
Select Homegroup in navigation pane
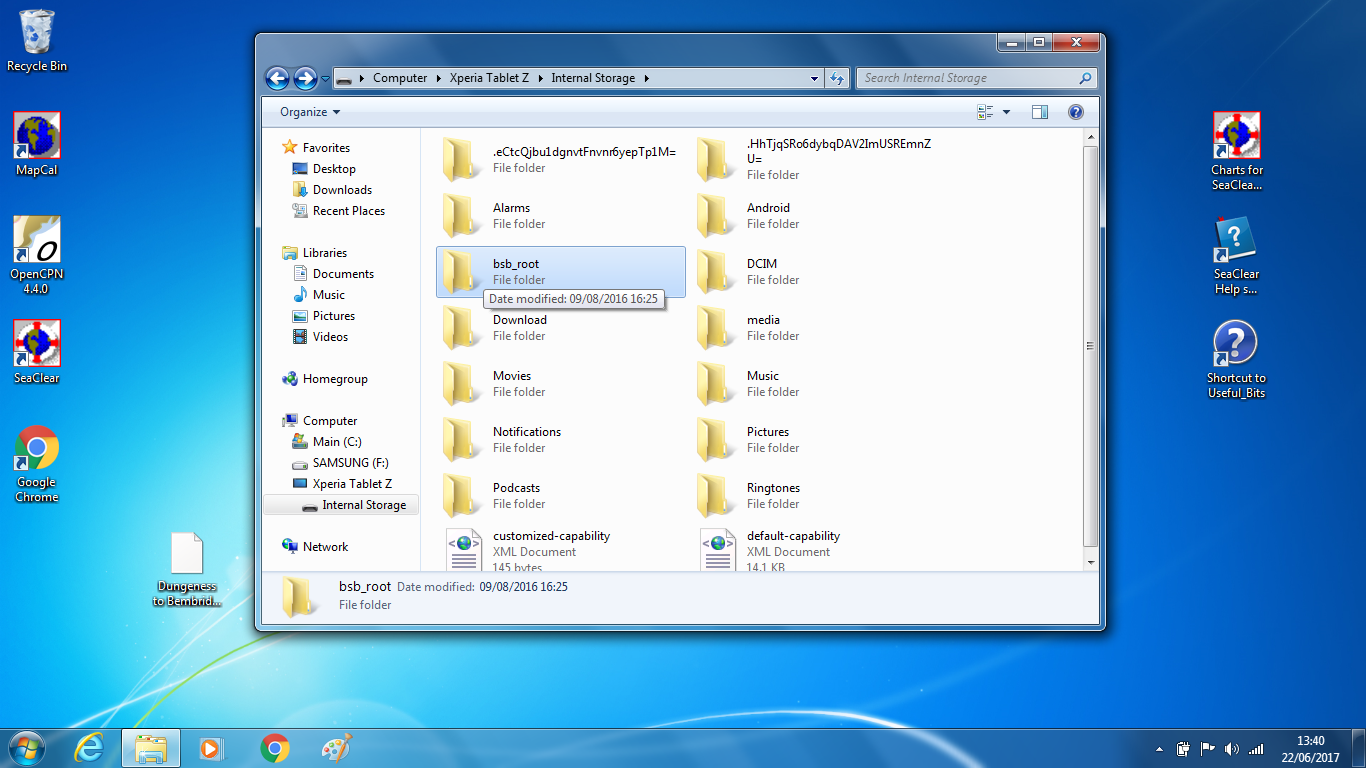click(335, 379)
